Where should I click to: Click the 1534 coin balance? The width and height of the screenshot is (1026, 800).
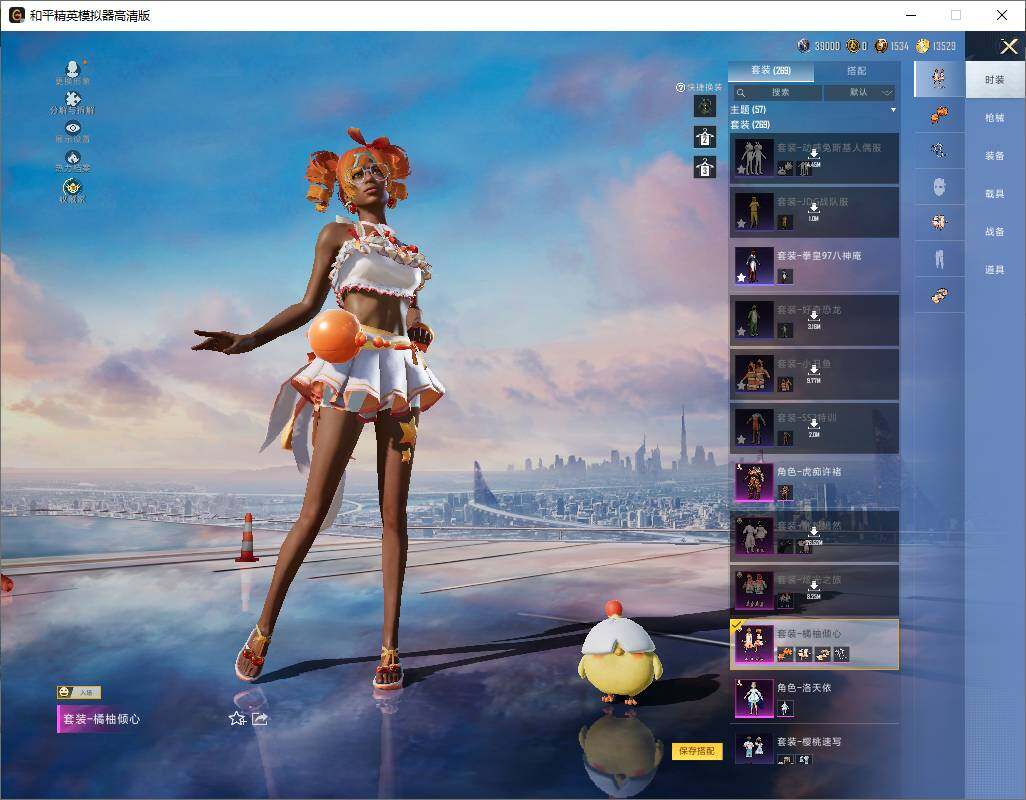click(899, 46)
